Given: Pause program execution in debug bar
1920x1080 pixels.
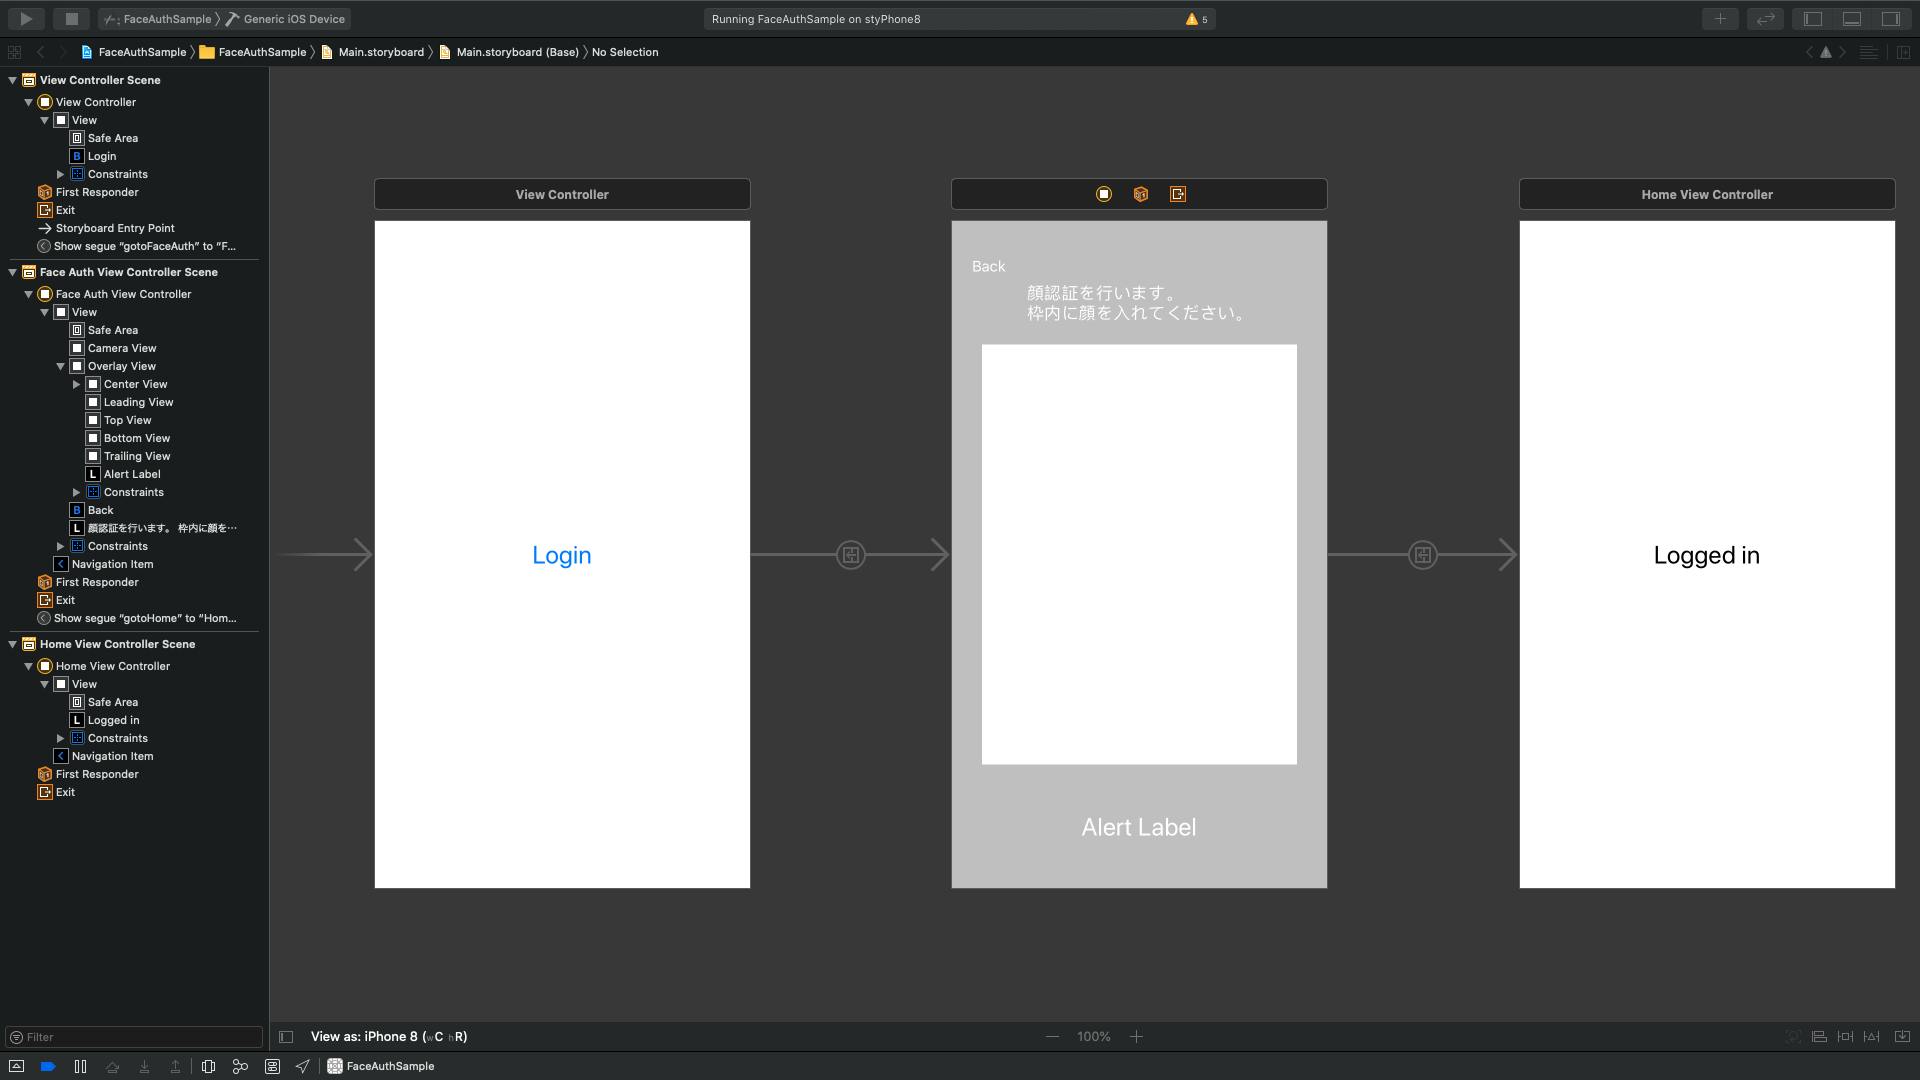Looking at the screenshot, I should (80, 1066).
